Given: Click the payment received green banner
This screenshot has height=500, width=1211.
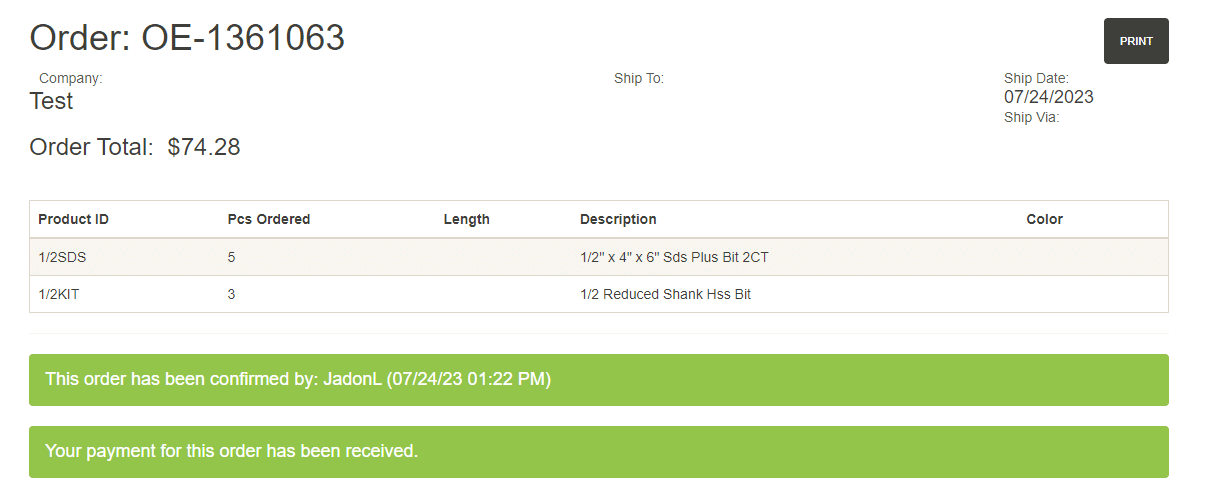Looking at the screenshot, I should pyautogui.click(x=598, y=452).
